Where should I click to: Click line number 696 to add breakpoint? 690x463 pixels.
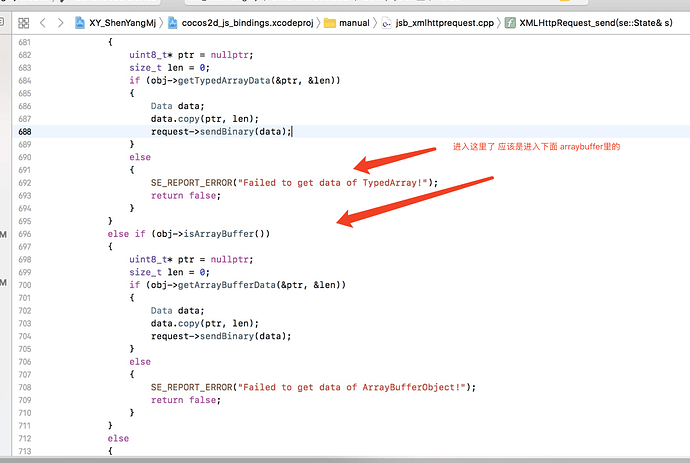[x=25, y=234]
